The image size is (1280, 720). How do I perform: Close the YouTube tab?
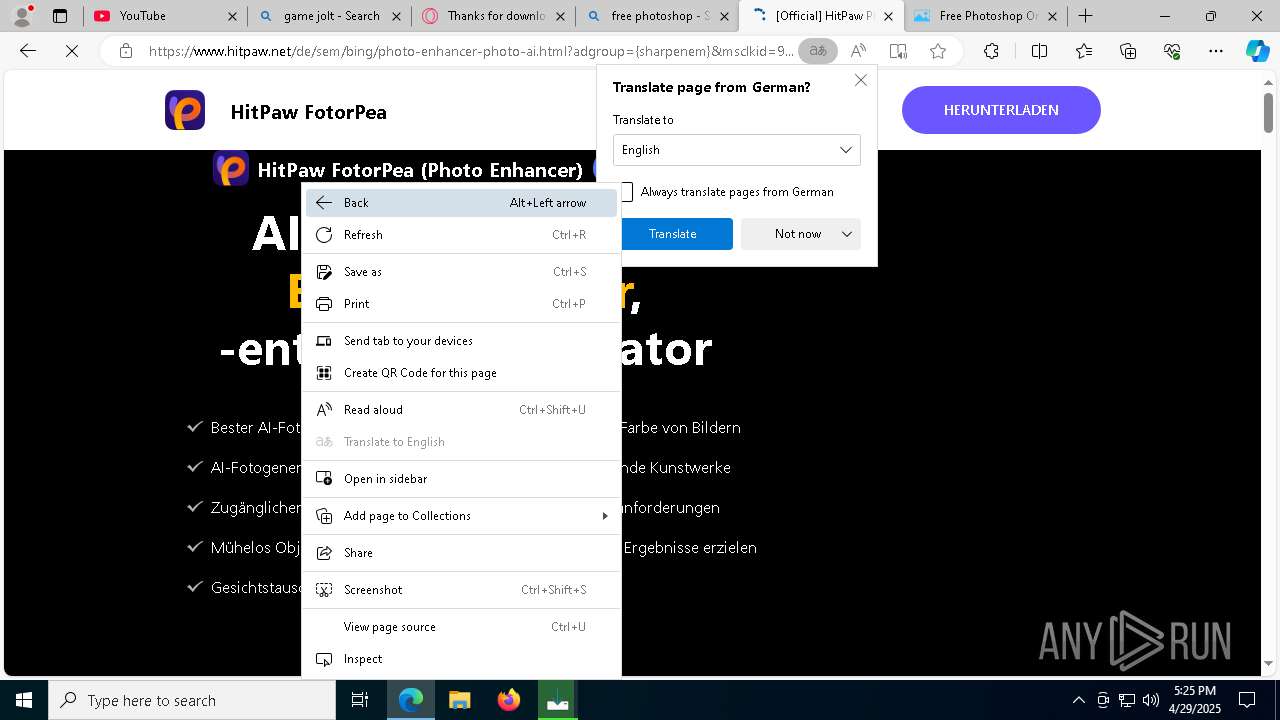pyautogui.click(x=232, y=16)
